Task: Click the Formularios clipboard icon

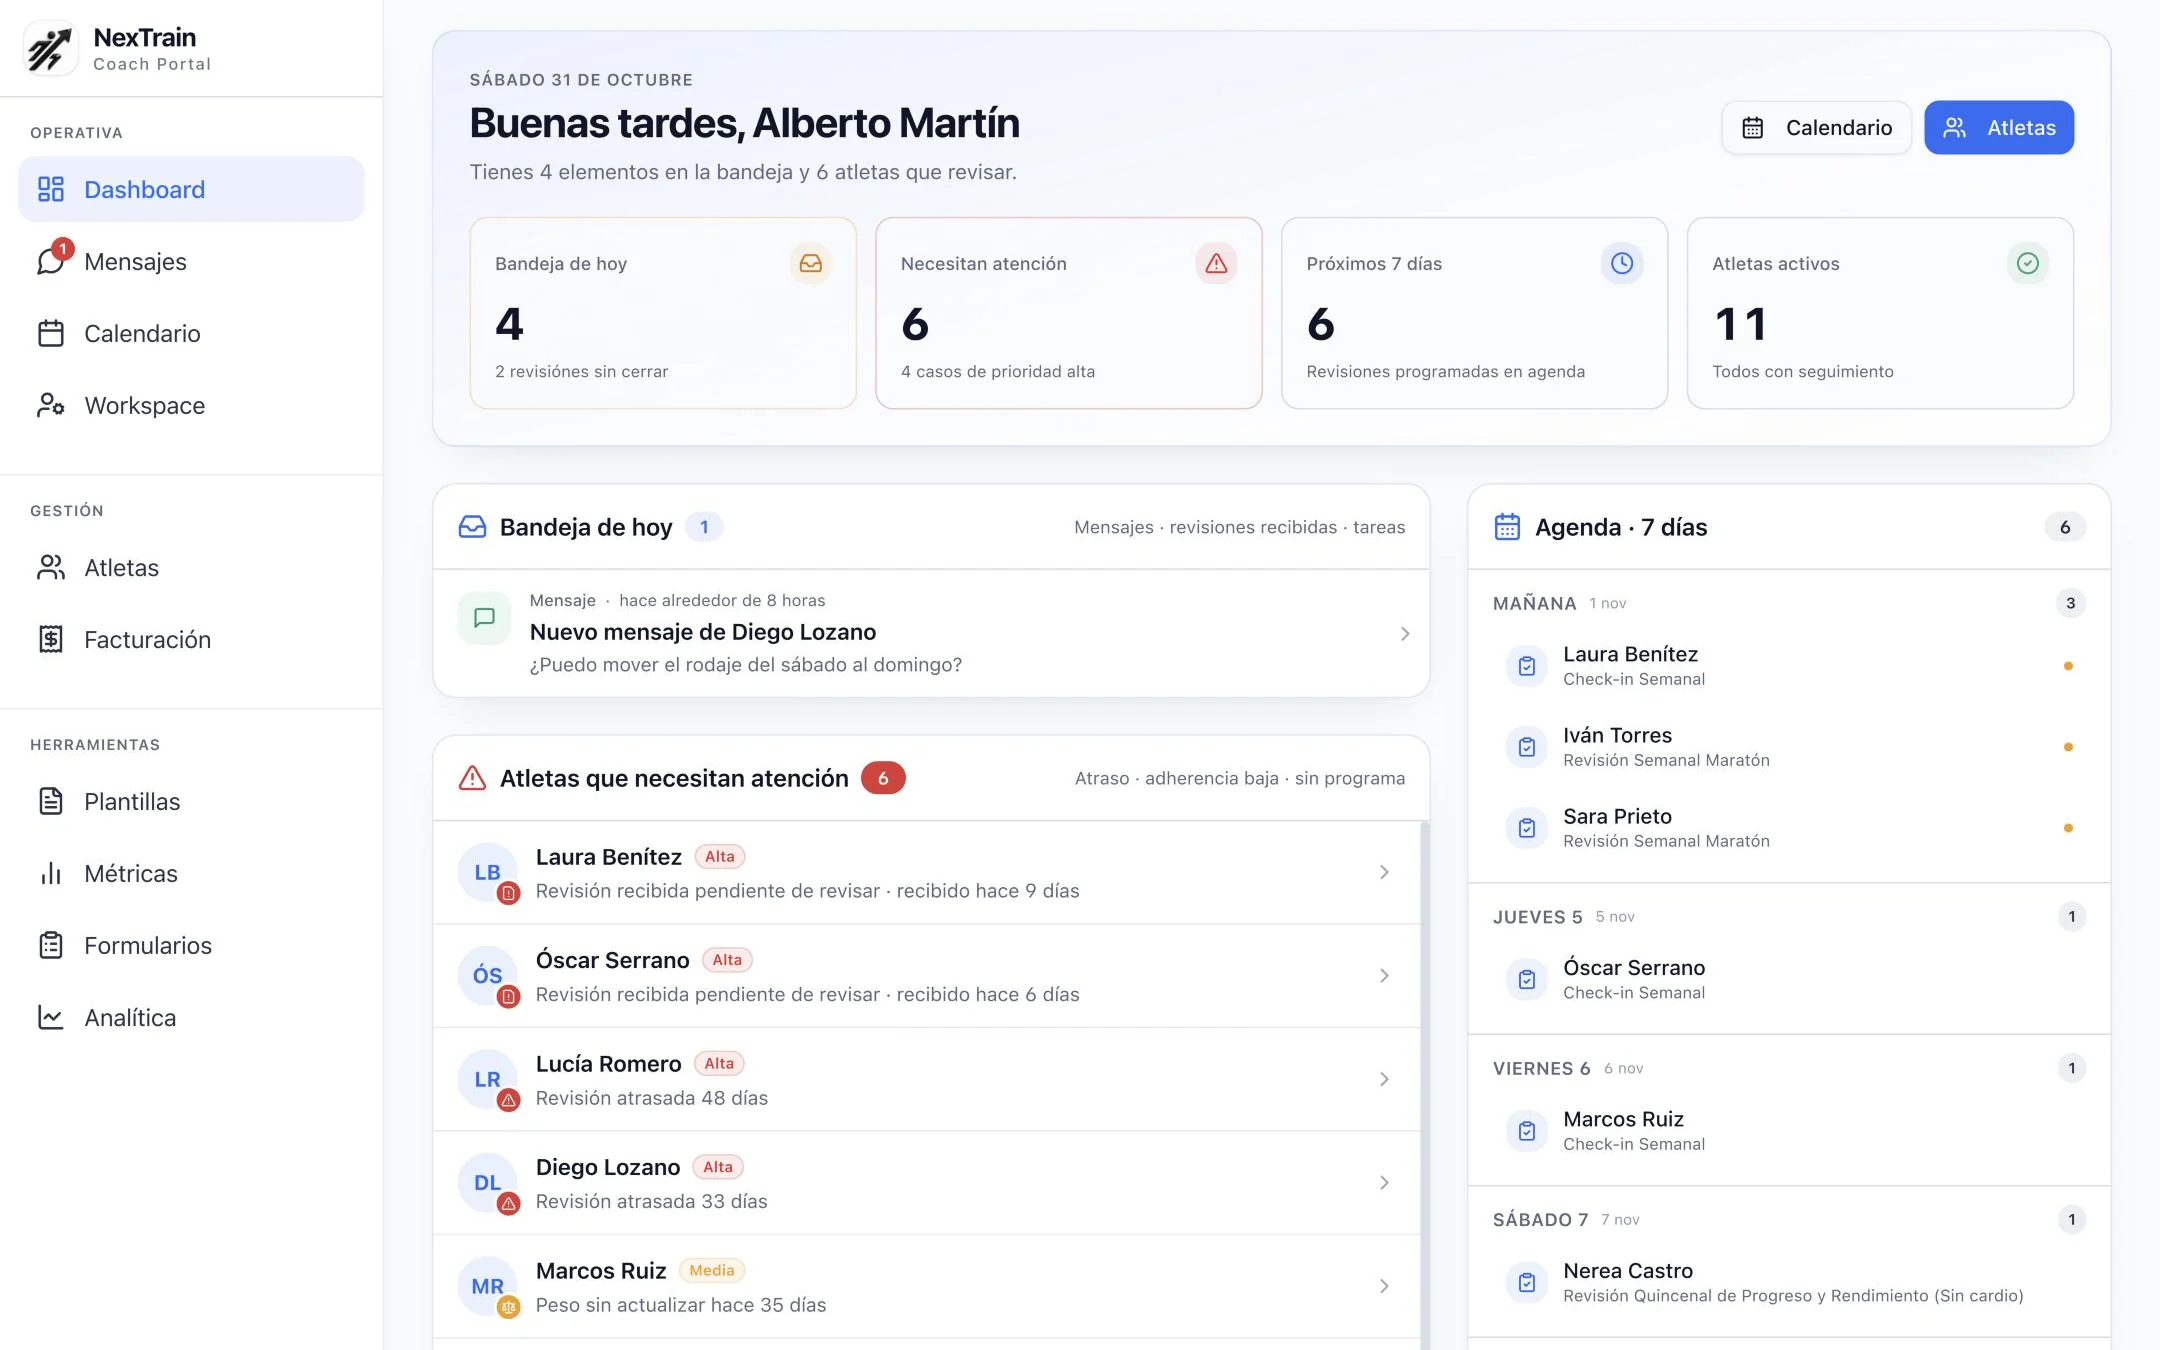Action: 51,945
